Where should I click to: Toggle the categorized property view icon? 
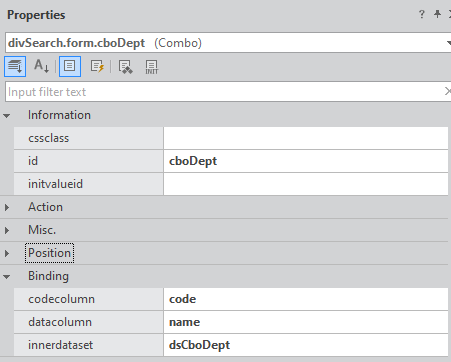[x=15, y=66]
